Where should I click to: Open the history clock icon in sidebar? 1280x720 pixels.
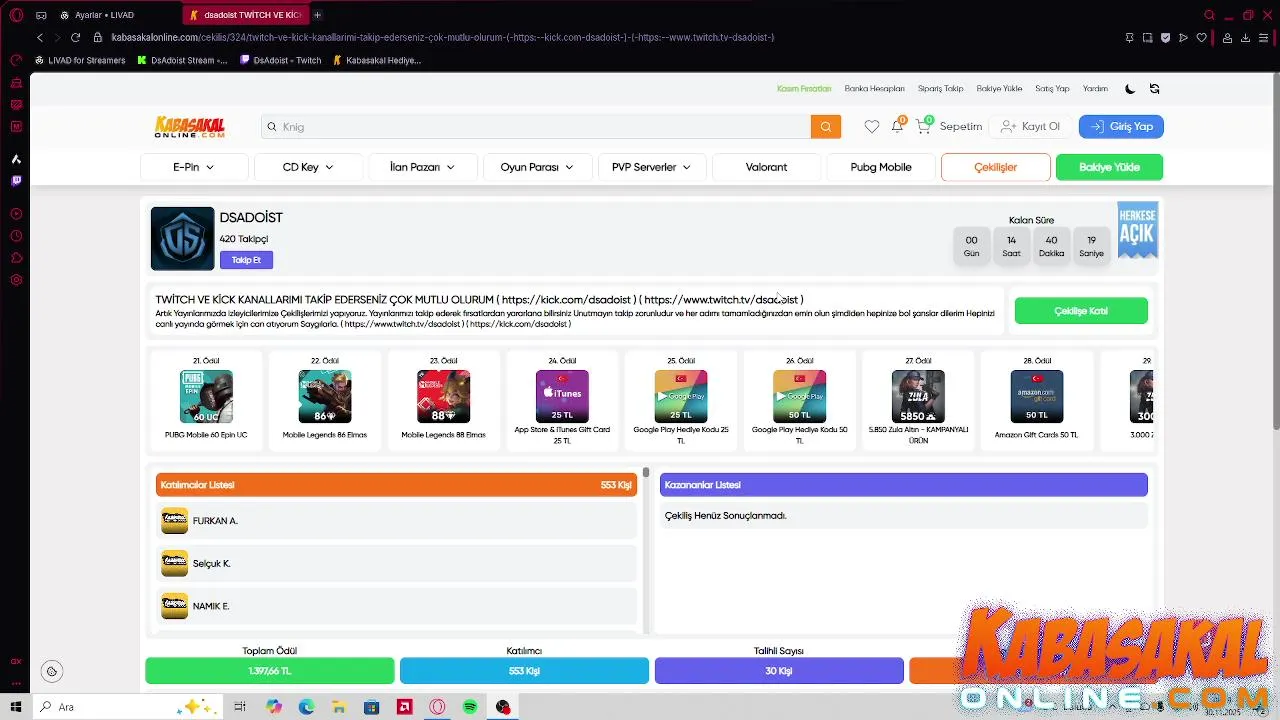tap(16, 236)
